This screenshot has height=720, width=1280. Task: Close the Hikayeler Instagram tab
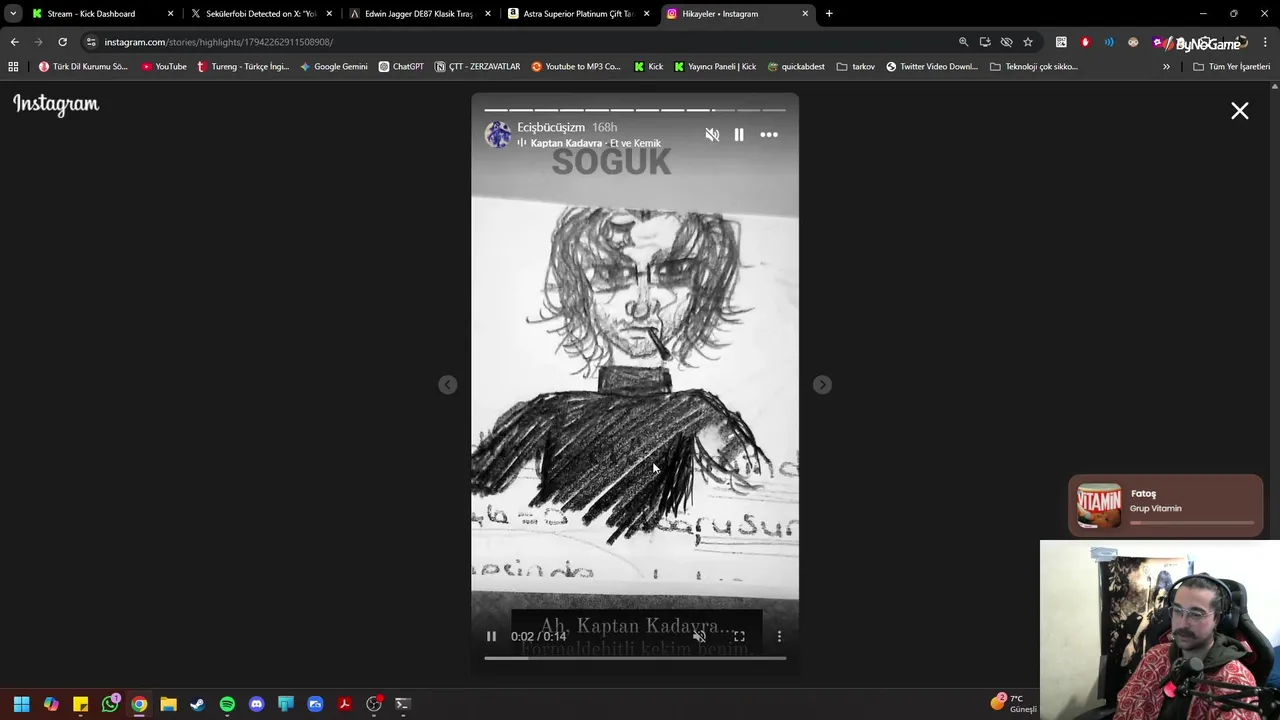point(805,14)
